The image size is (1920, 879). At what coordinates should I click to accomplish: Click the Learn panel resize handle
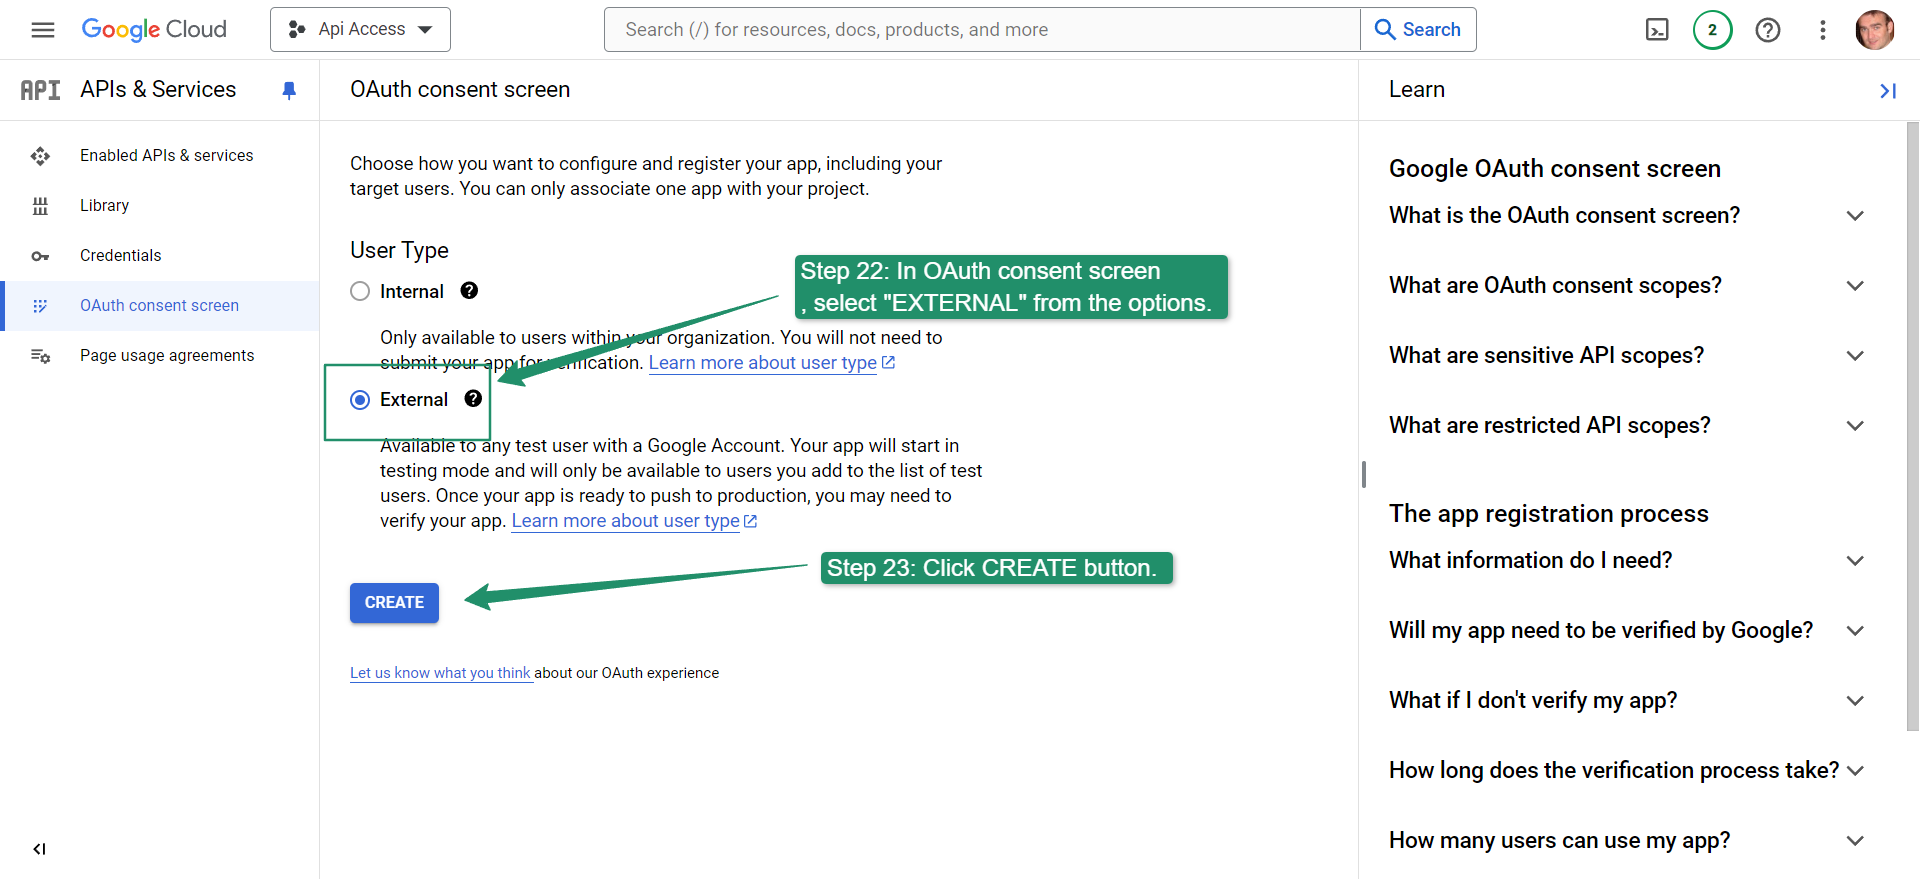(x=1363, y=474)
